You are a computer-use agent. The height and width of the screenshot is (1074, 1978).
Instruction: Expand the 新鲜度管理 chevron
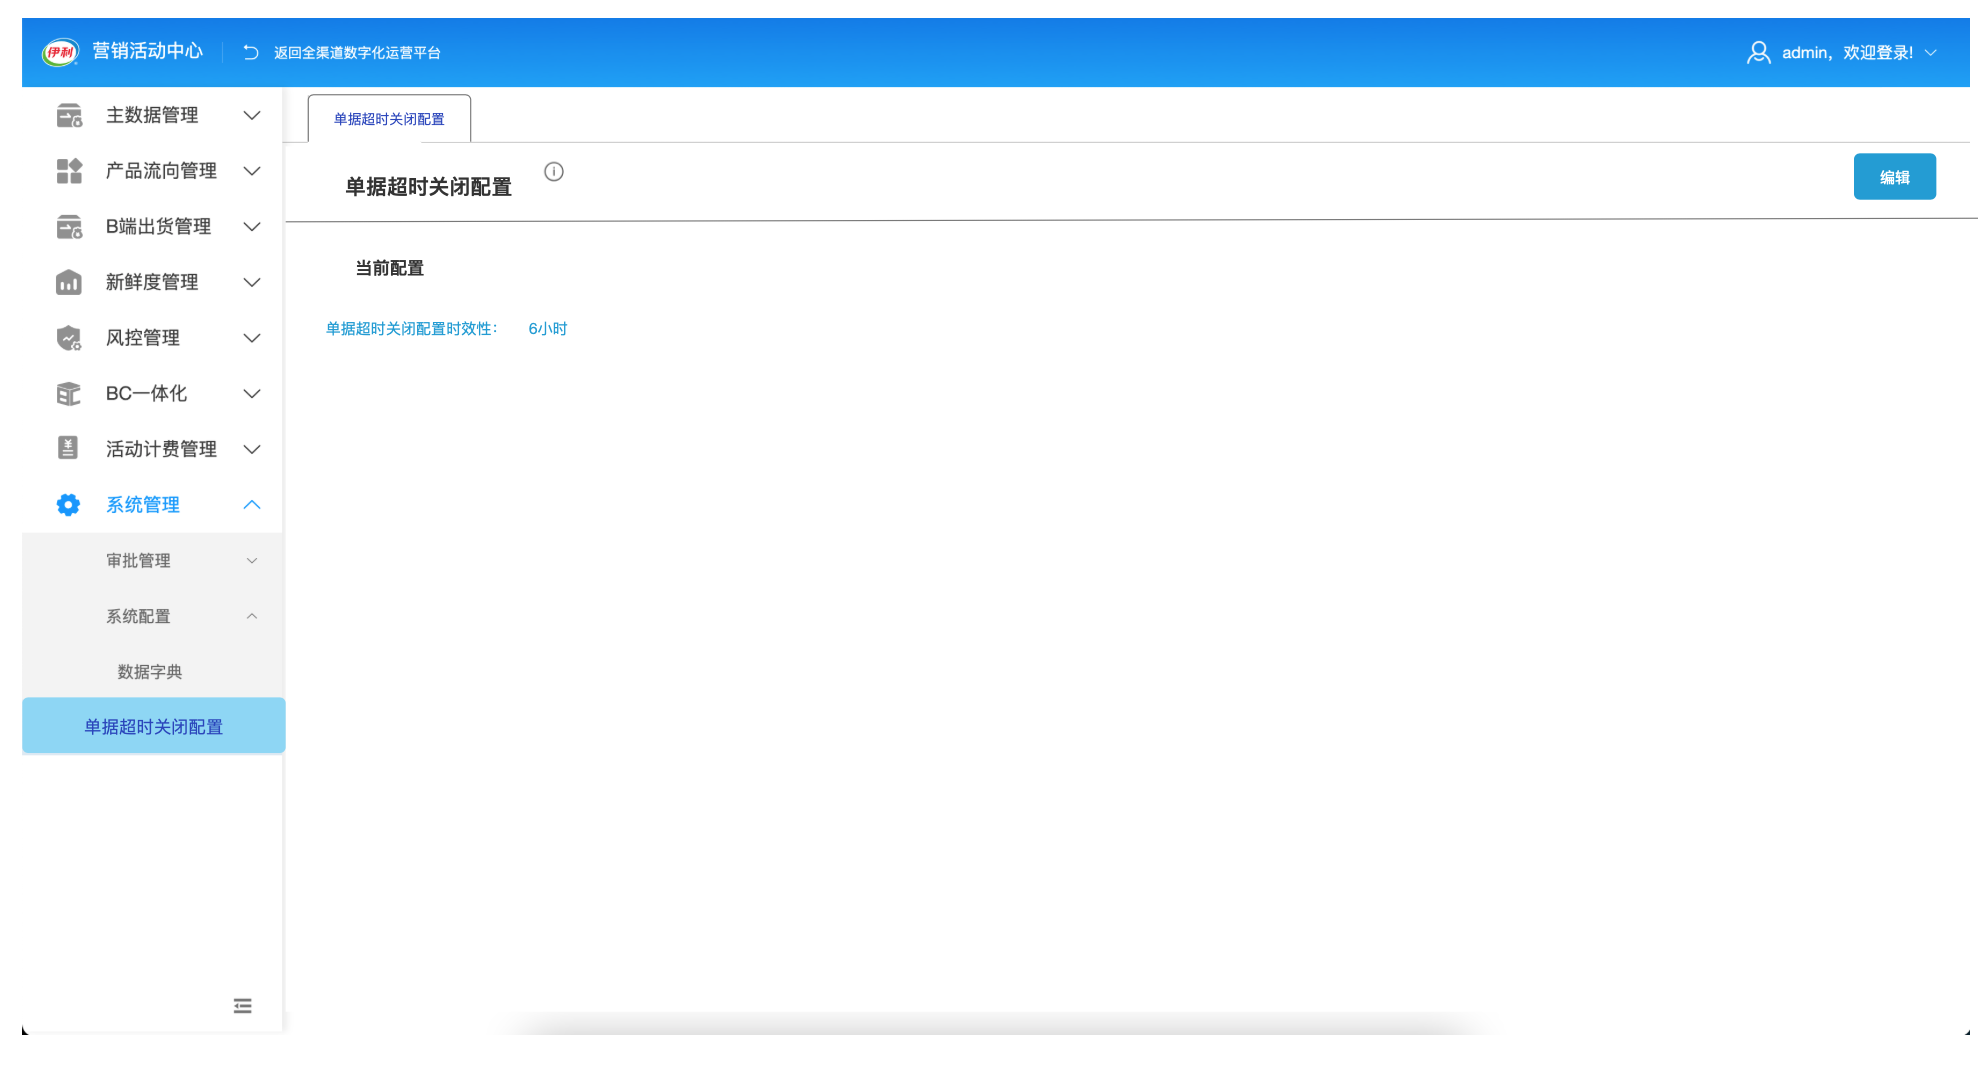[x=252, y=282]
